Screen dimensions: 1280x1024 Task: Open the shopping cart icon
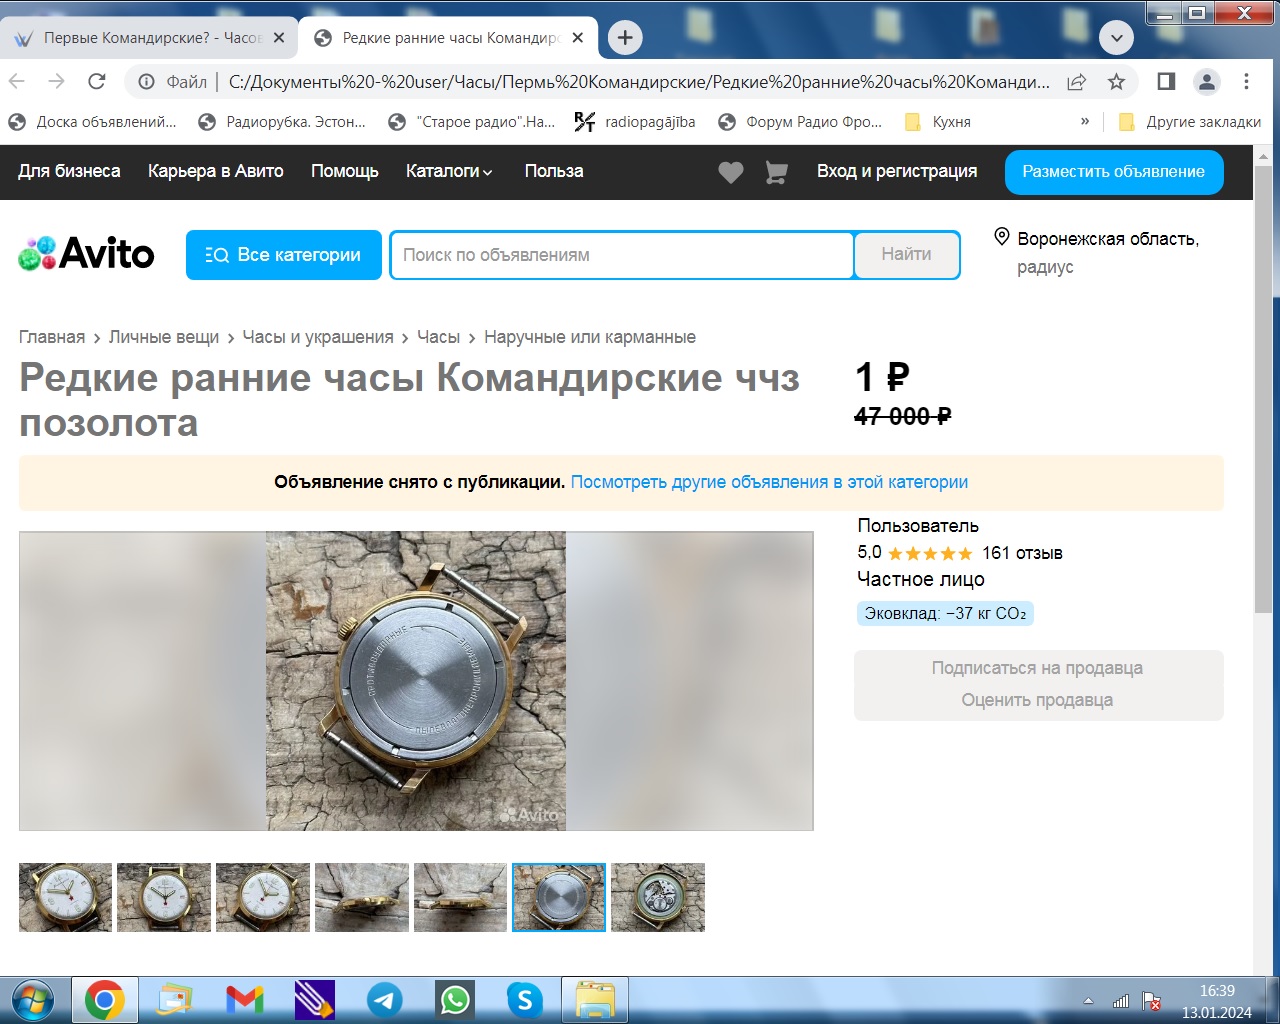[776, 172]
